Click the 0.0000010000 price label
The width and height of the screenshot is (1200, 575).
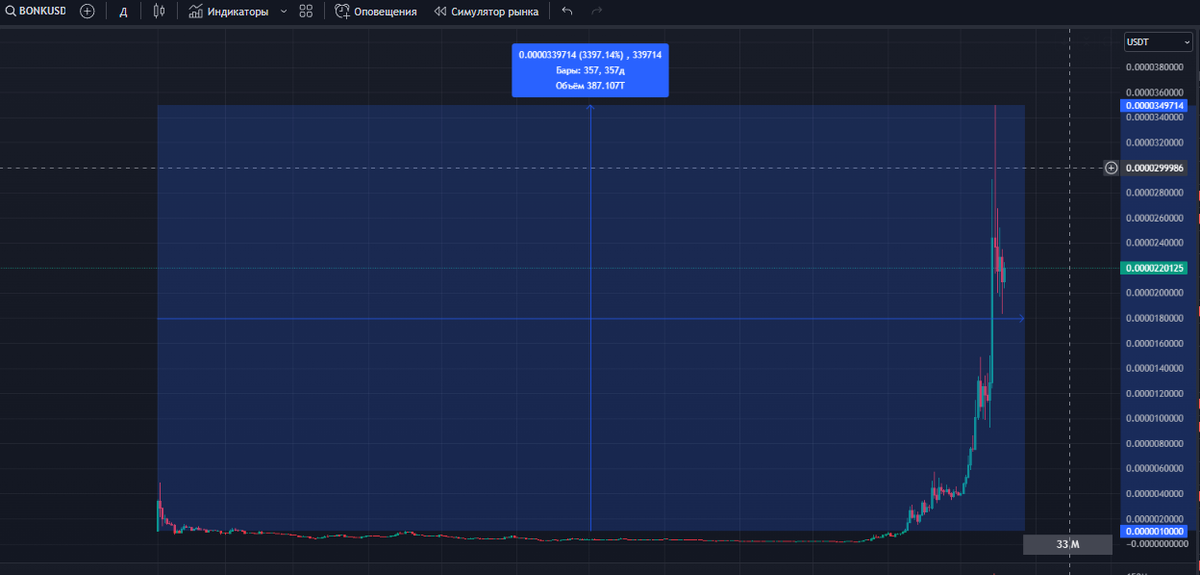point(1154,532)
